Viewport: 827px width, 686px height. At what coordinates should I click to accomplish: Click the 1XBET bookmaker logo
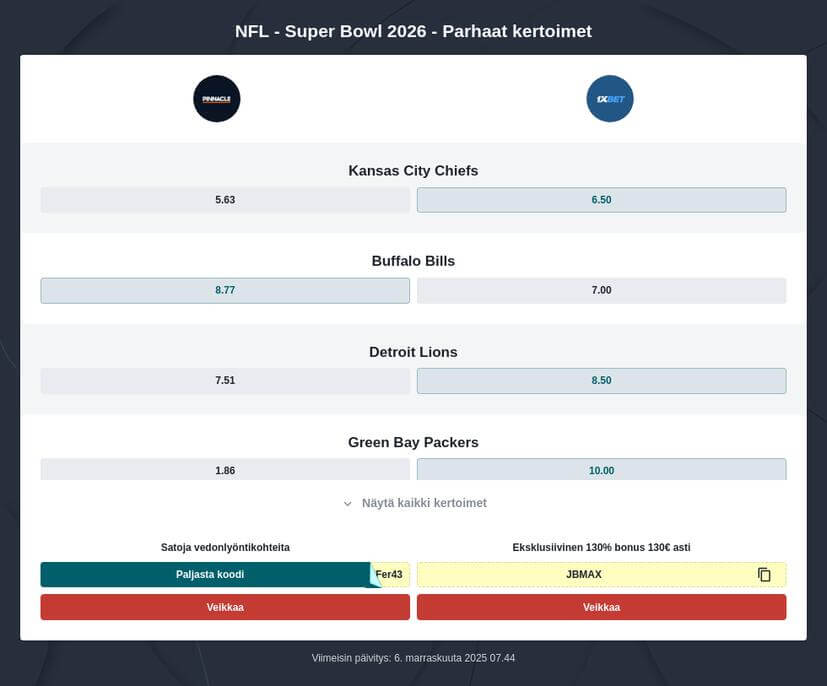click(x=610, y=98)
